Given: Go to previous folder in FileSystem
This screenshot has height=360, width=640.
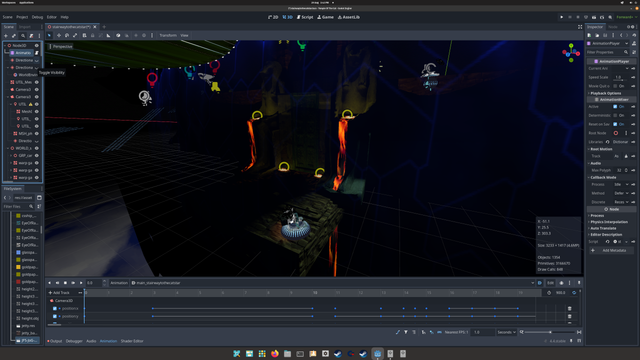Looking at the screenshot, I should (5, 198).
